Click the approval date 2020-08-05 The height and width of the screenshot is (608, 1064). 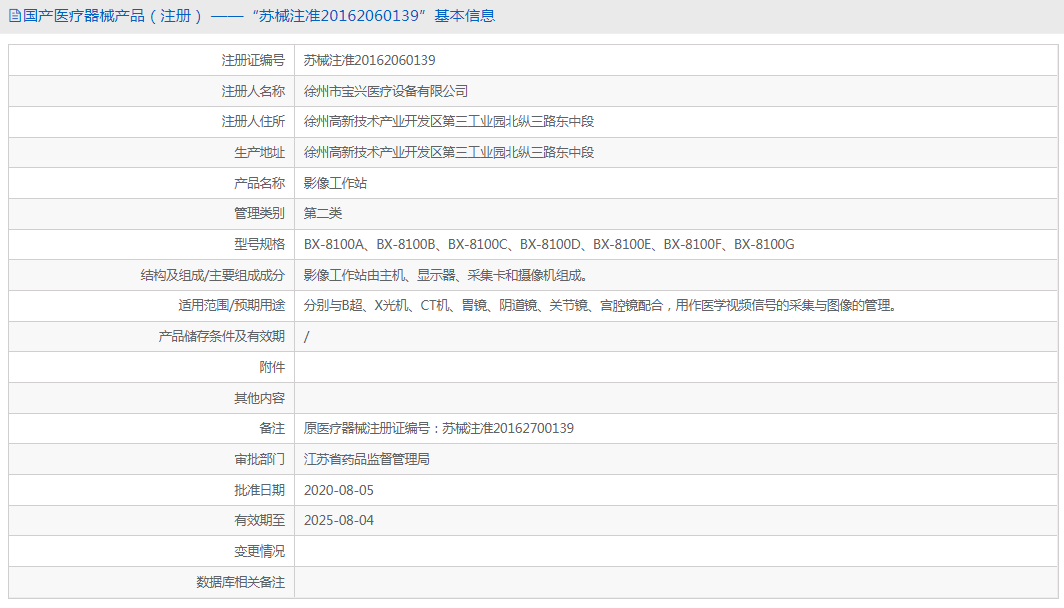point(338,490)
